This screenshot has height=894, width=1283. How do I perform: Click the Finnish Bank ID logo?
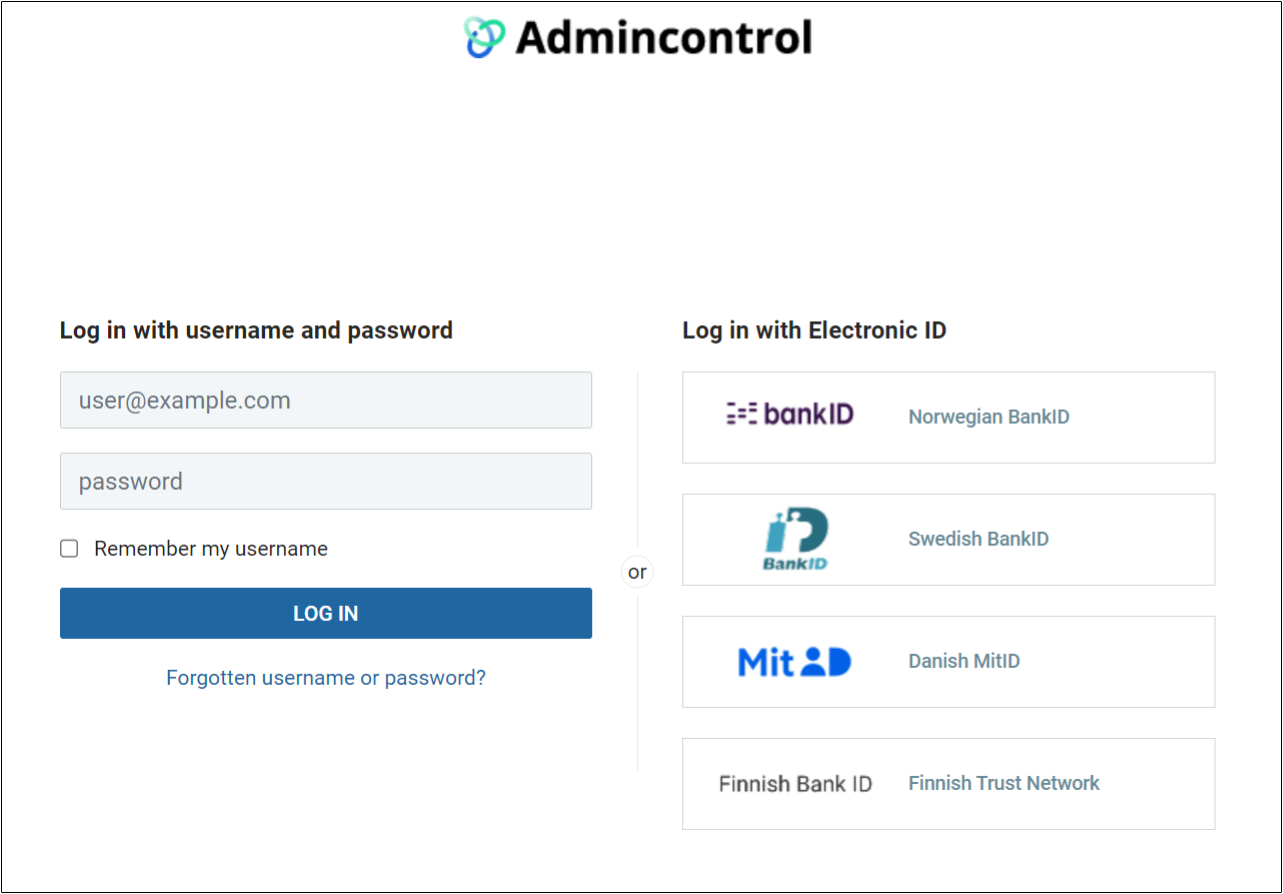pos(795,783)
